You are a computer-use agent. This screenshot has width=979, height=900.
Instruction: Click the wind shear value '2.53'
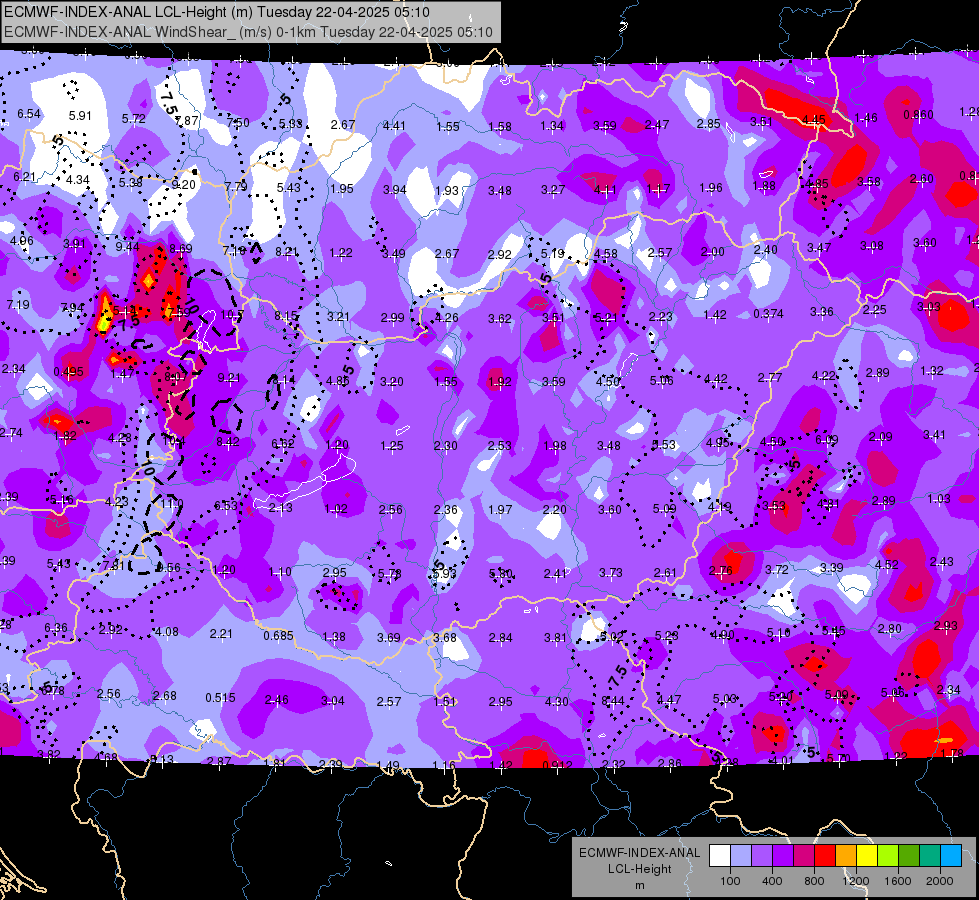tap(499, 446)
